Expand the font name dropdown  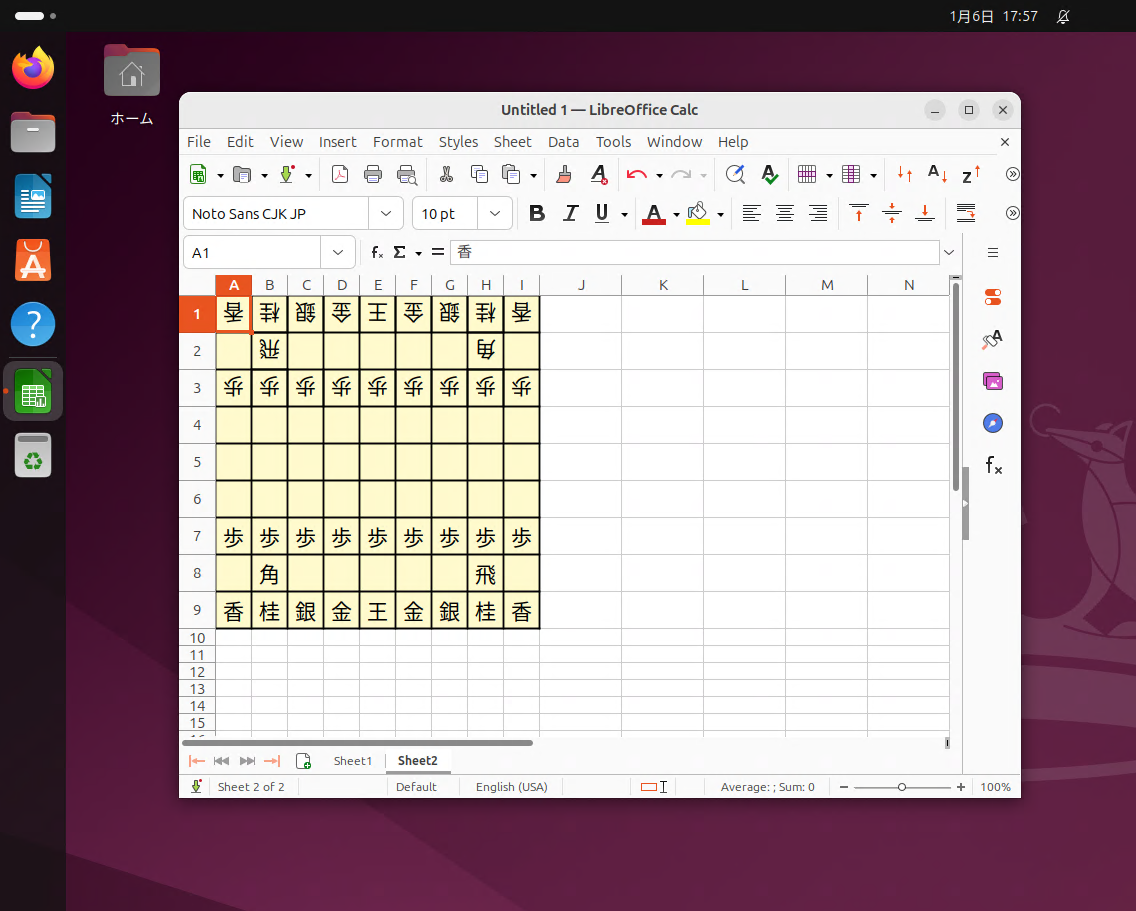click(x=386, y=213)
